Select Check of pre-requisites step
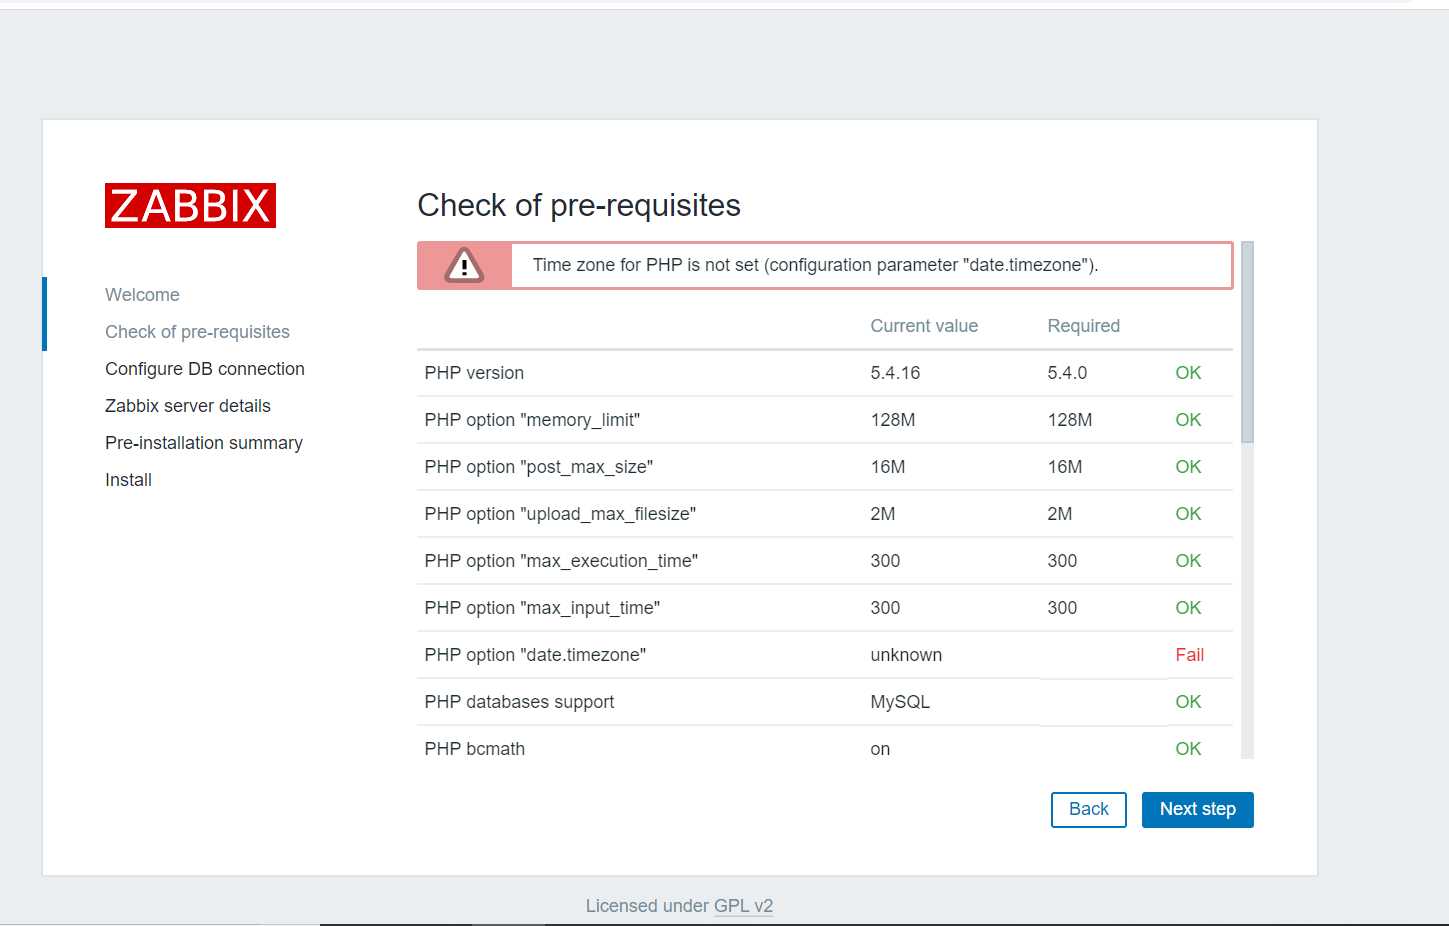1449x926 pixels. click(197, 332)
